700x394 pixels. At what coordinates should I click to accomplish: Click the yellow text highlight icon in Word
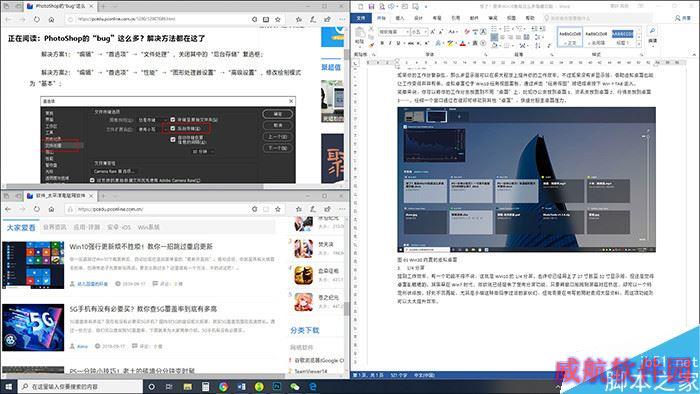[450, 43]
